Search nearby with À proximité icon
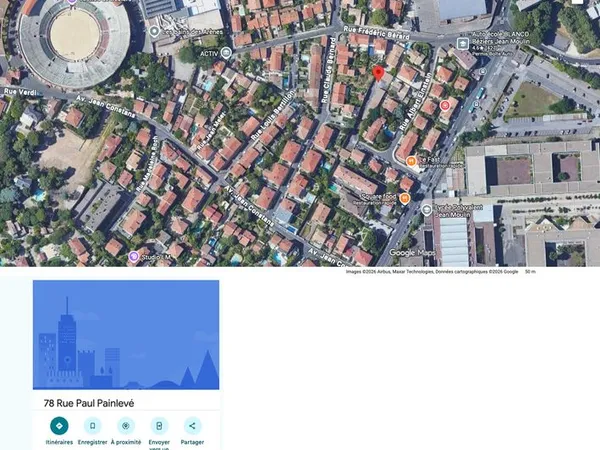The image size is (600, 450). pyautogui.click(x=126, y=426)
